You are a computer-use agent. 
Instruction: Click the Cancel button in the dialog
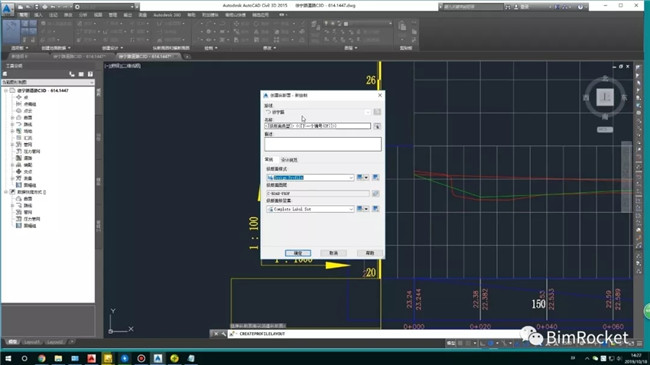[333, 253]
